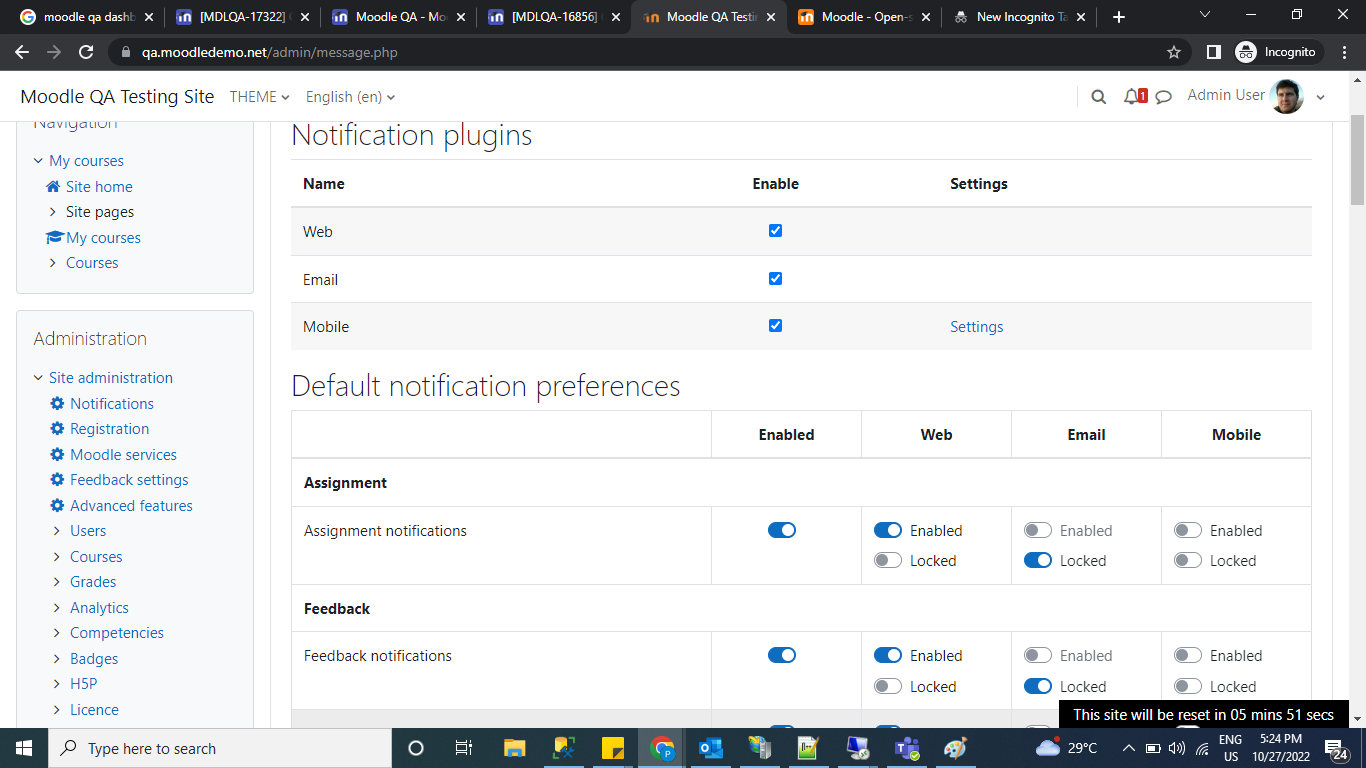Go back with the browser back arrow

(x=22, y=52)
